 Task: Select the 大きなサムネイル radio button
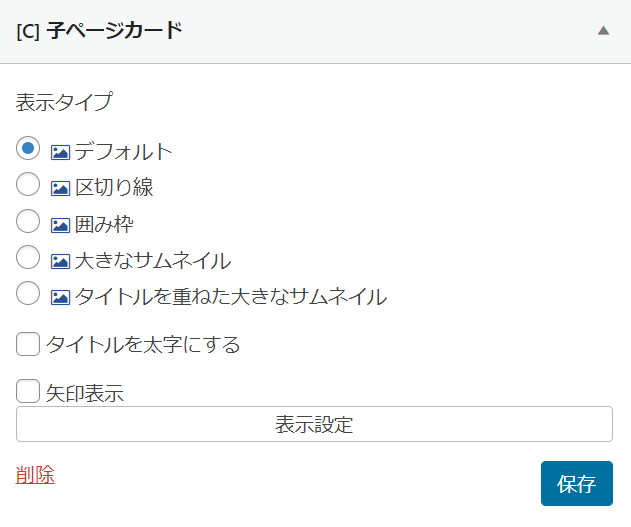point(28,257)
